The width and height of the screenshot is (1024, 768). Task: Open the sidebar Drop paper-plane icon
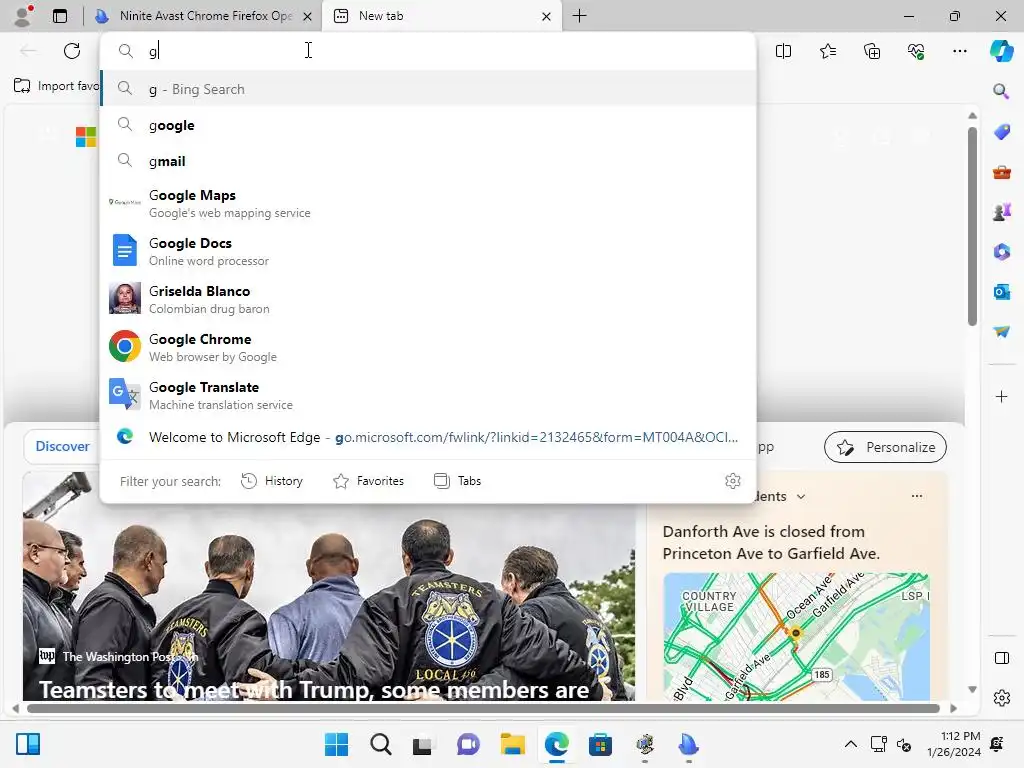click(1001, 332)
